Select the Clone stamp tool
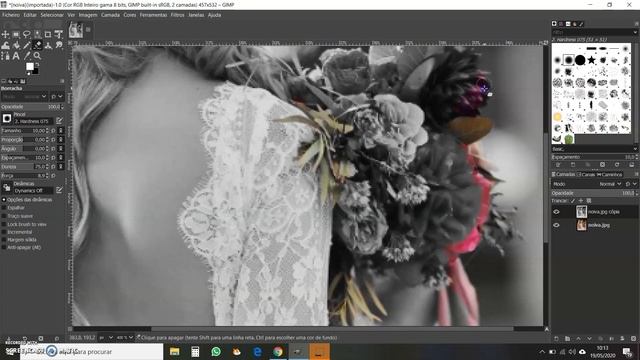This screenshot has height=360, width=640. (48, 45)
